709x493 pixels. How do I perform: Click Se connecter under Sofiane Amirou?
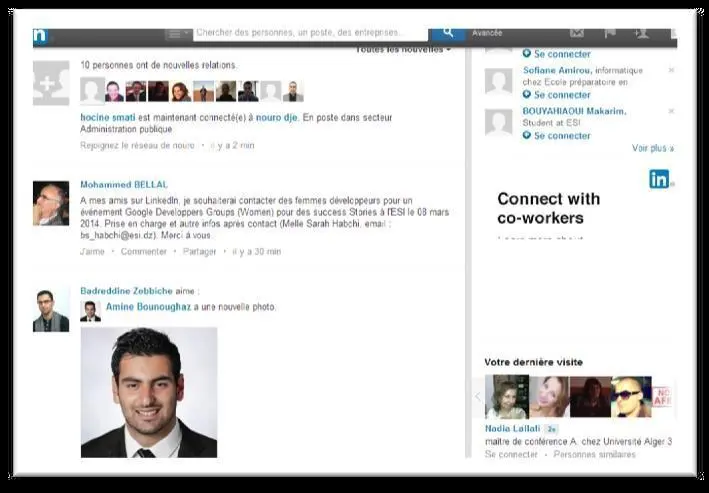click(x=561, y=95)
